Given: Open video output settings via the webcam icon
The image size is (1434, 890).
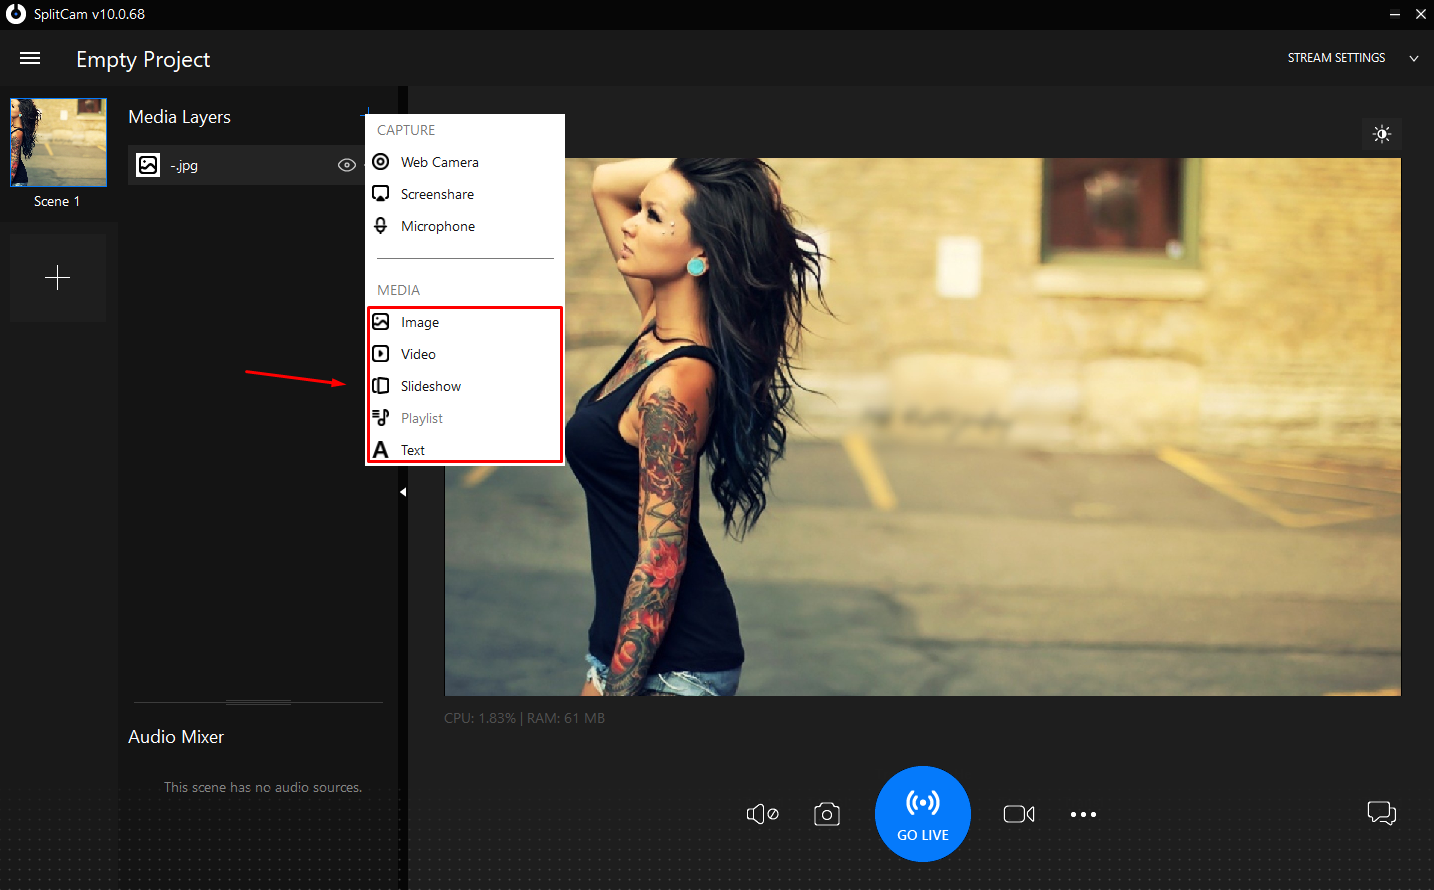Looking at the screenshot, I should 1018,813.
